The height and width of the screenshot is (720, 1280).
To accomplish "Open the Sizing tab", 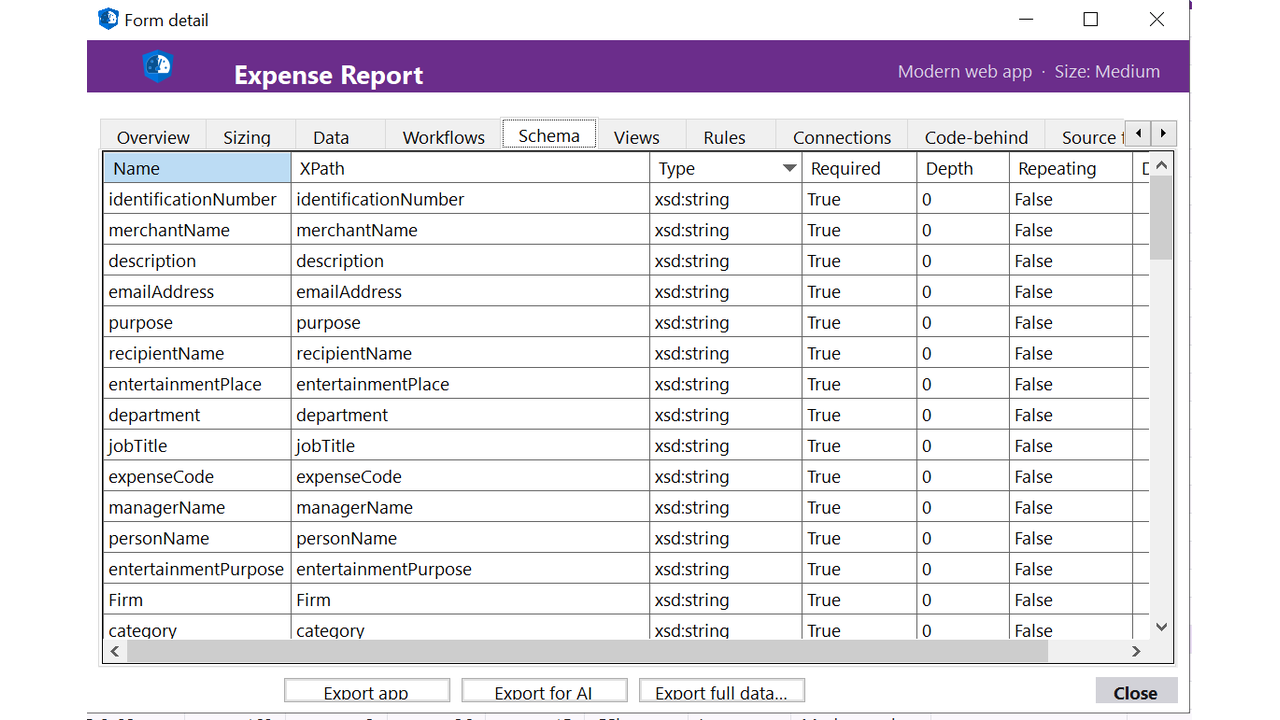I will pyautogui.click(x=247, y=137).
